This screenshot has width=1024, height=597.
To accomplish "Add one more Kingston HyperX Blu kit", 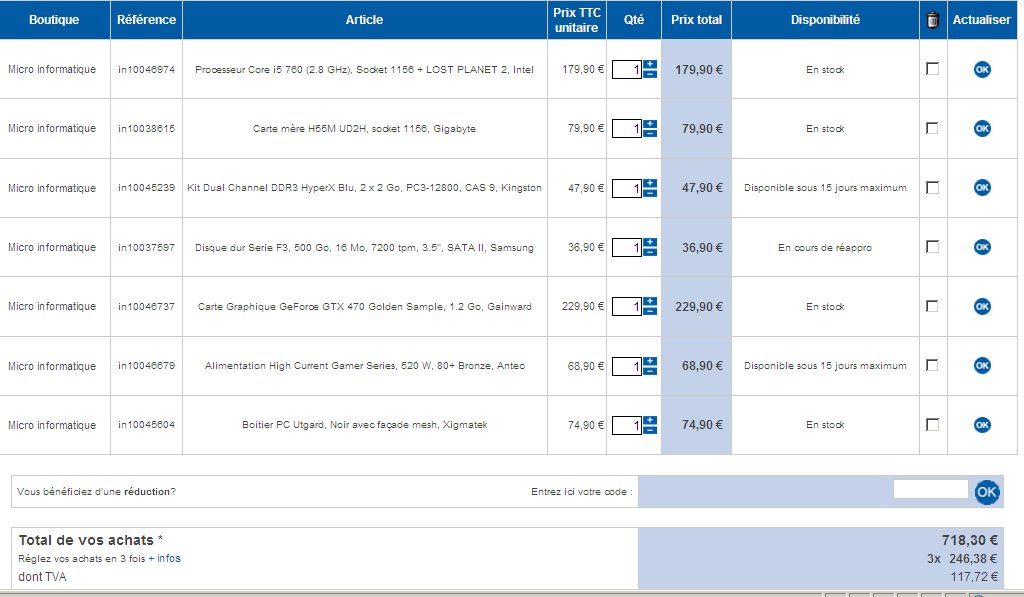I will (x=650, y=183).
